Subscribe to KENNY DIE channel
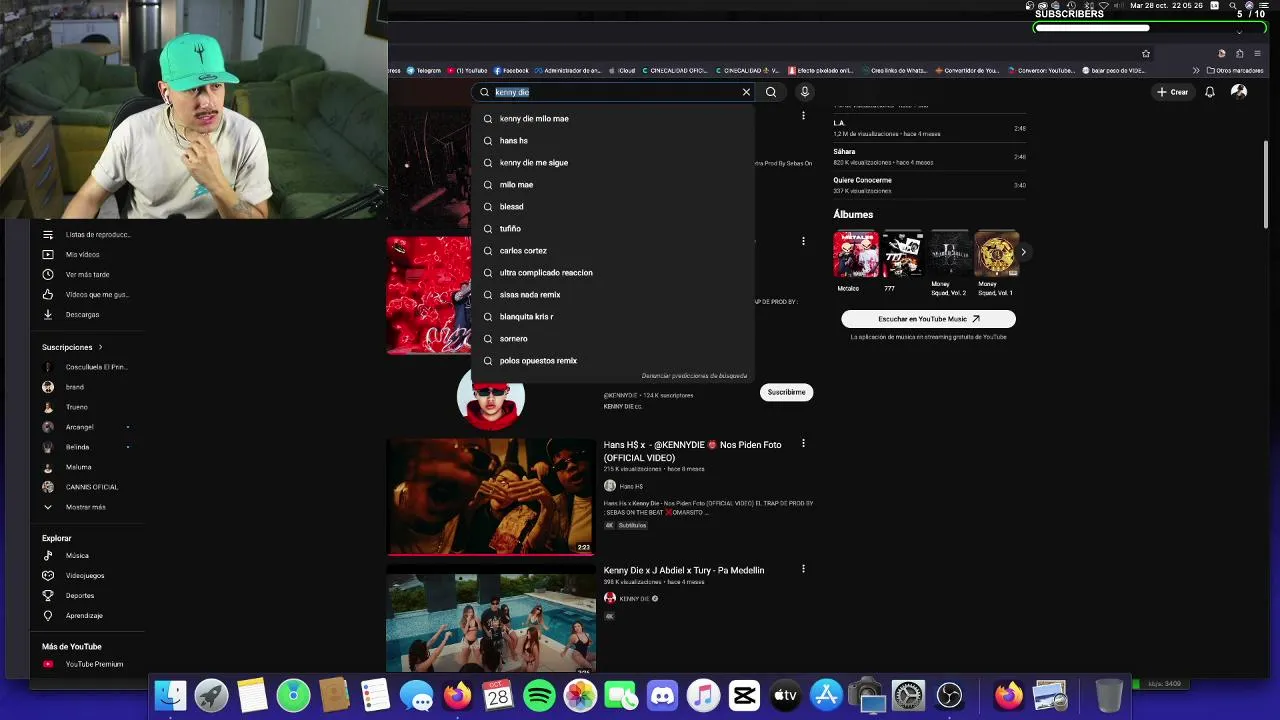The height and width of the screenshot is (720, 1280). tap(786, 392)
